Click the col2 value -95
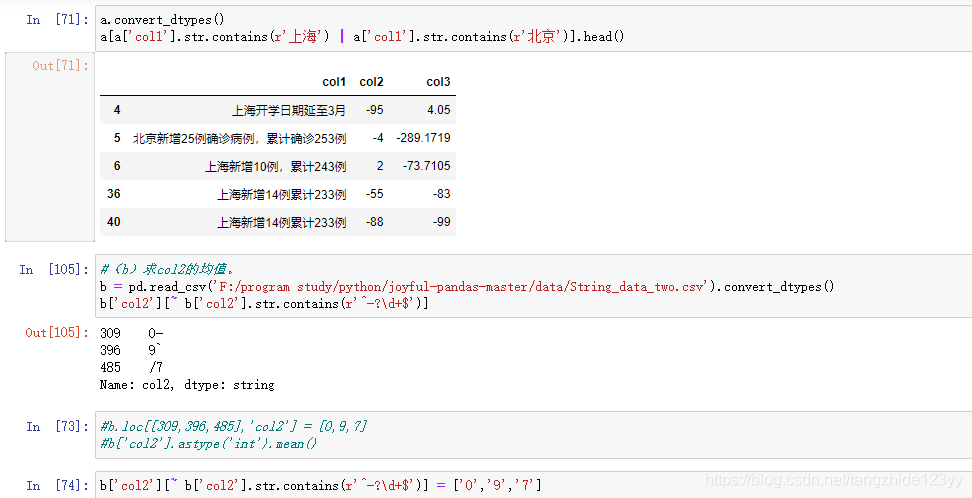The height and width of the screenshot is (498, 972). 374,110
